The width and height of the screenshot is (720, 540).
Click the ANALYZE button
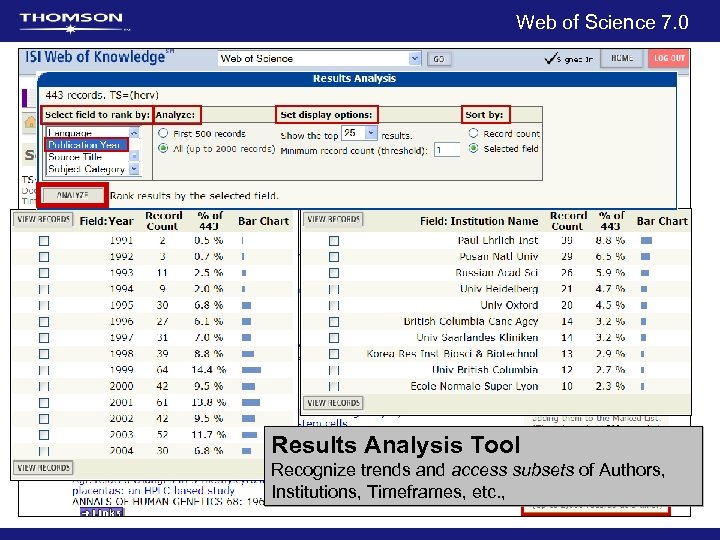point(73,195)
